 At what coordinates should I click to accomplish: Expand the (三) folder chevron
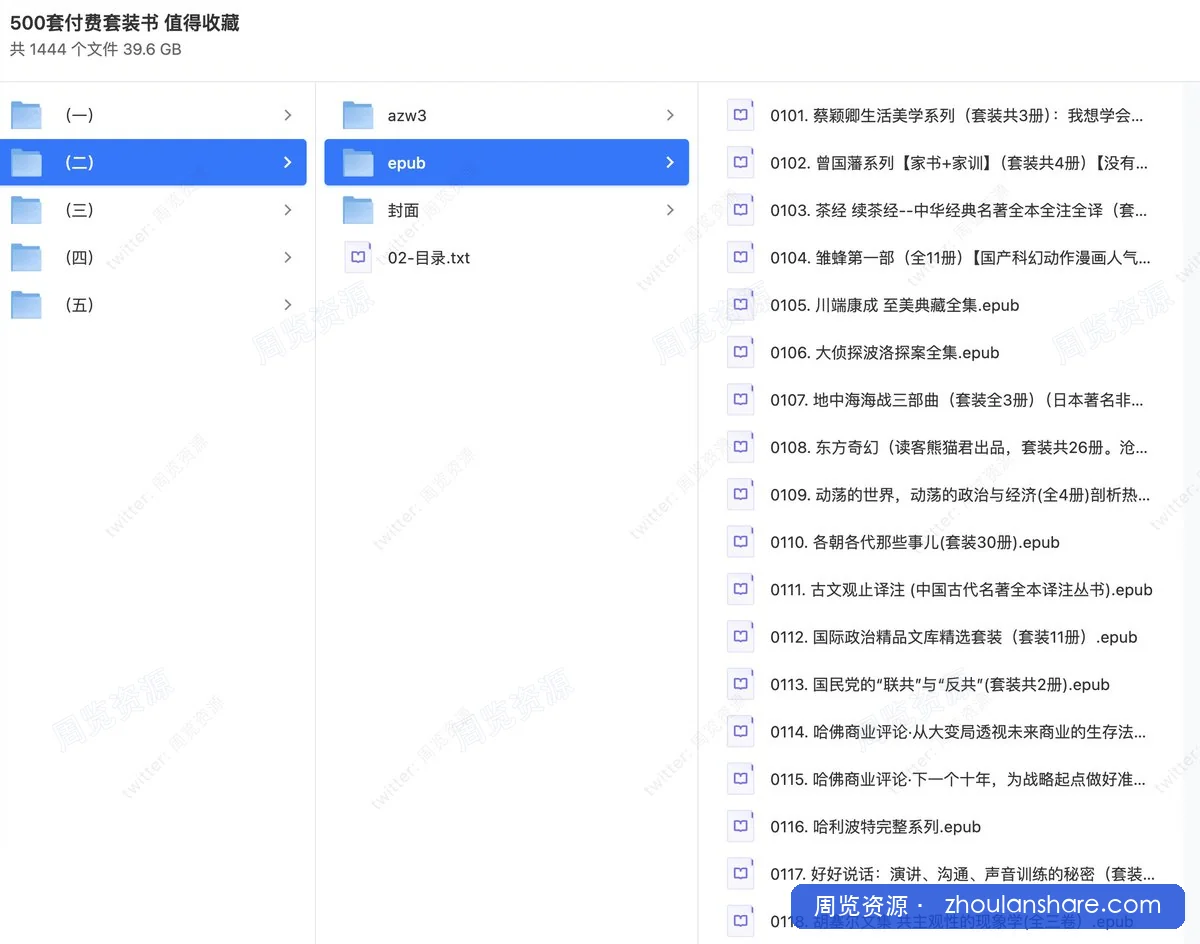coord(288,210)
